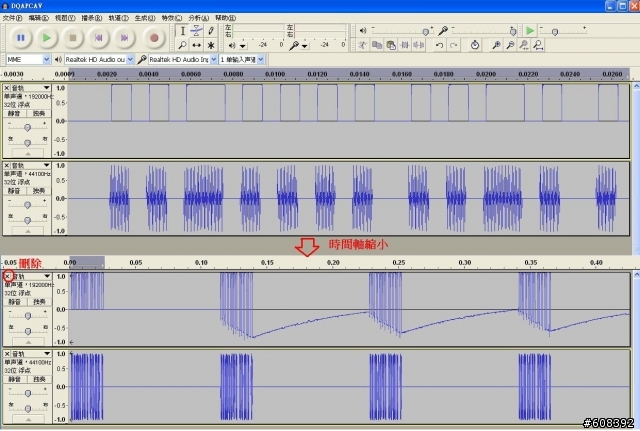640x431 pixels.
Task: Click the Silence audio icon
Action: [418, 45]
